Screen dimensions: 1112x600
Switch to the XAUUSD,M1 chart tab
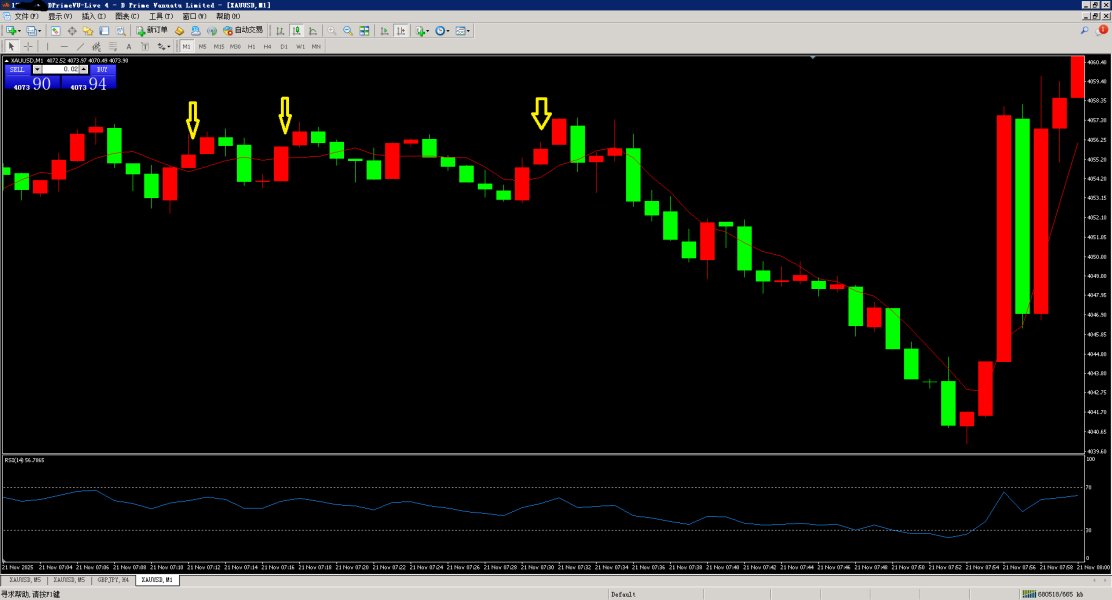(157, 580)
